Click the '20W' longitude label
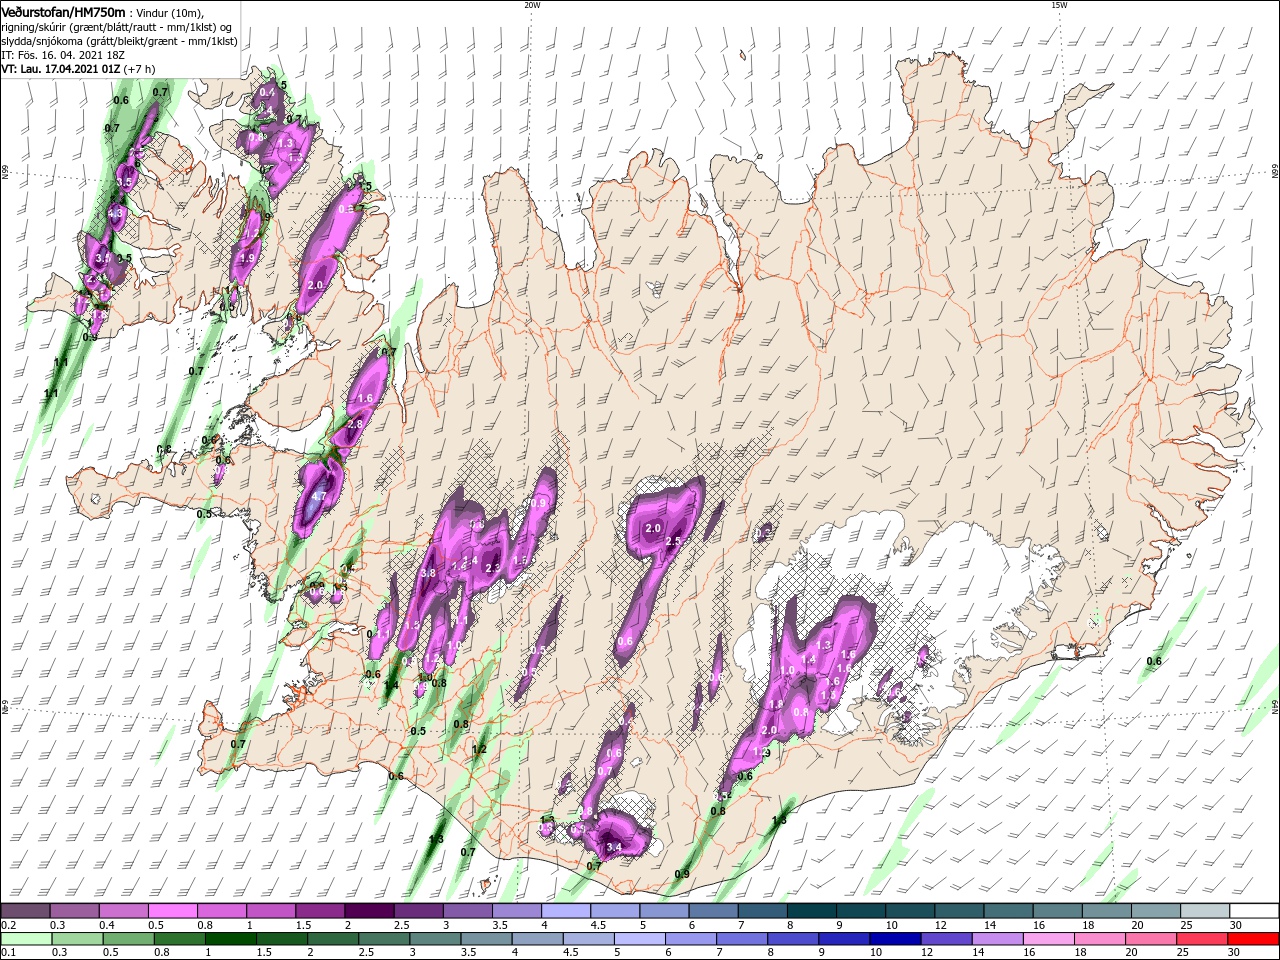 (532, 5)
